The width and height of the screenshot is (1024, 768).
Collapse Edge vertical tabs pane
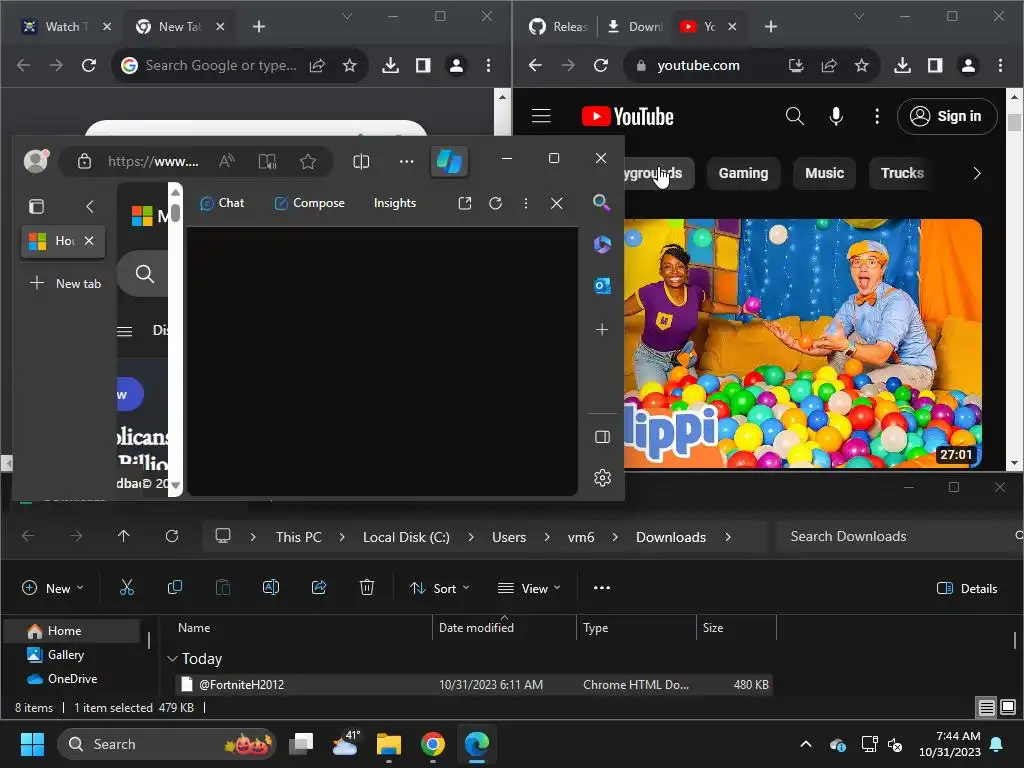(x=90, y=207)
